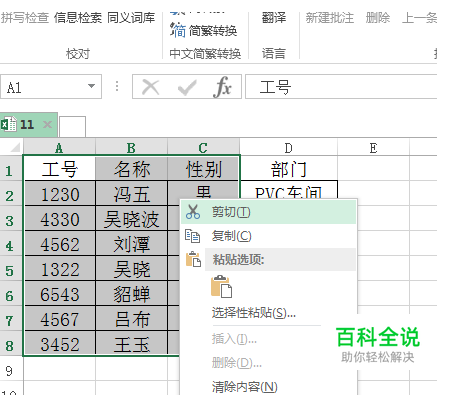The image size is (462, 395).
Task: Click the 新建批注 button
Action: 330,18
